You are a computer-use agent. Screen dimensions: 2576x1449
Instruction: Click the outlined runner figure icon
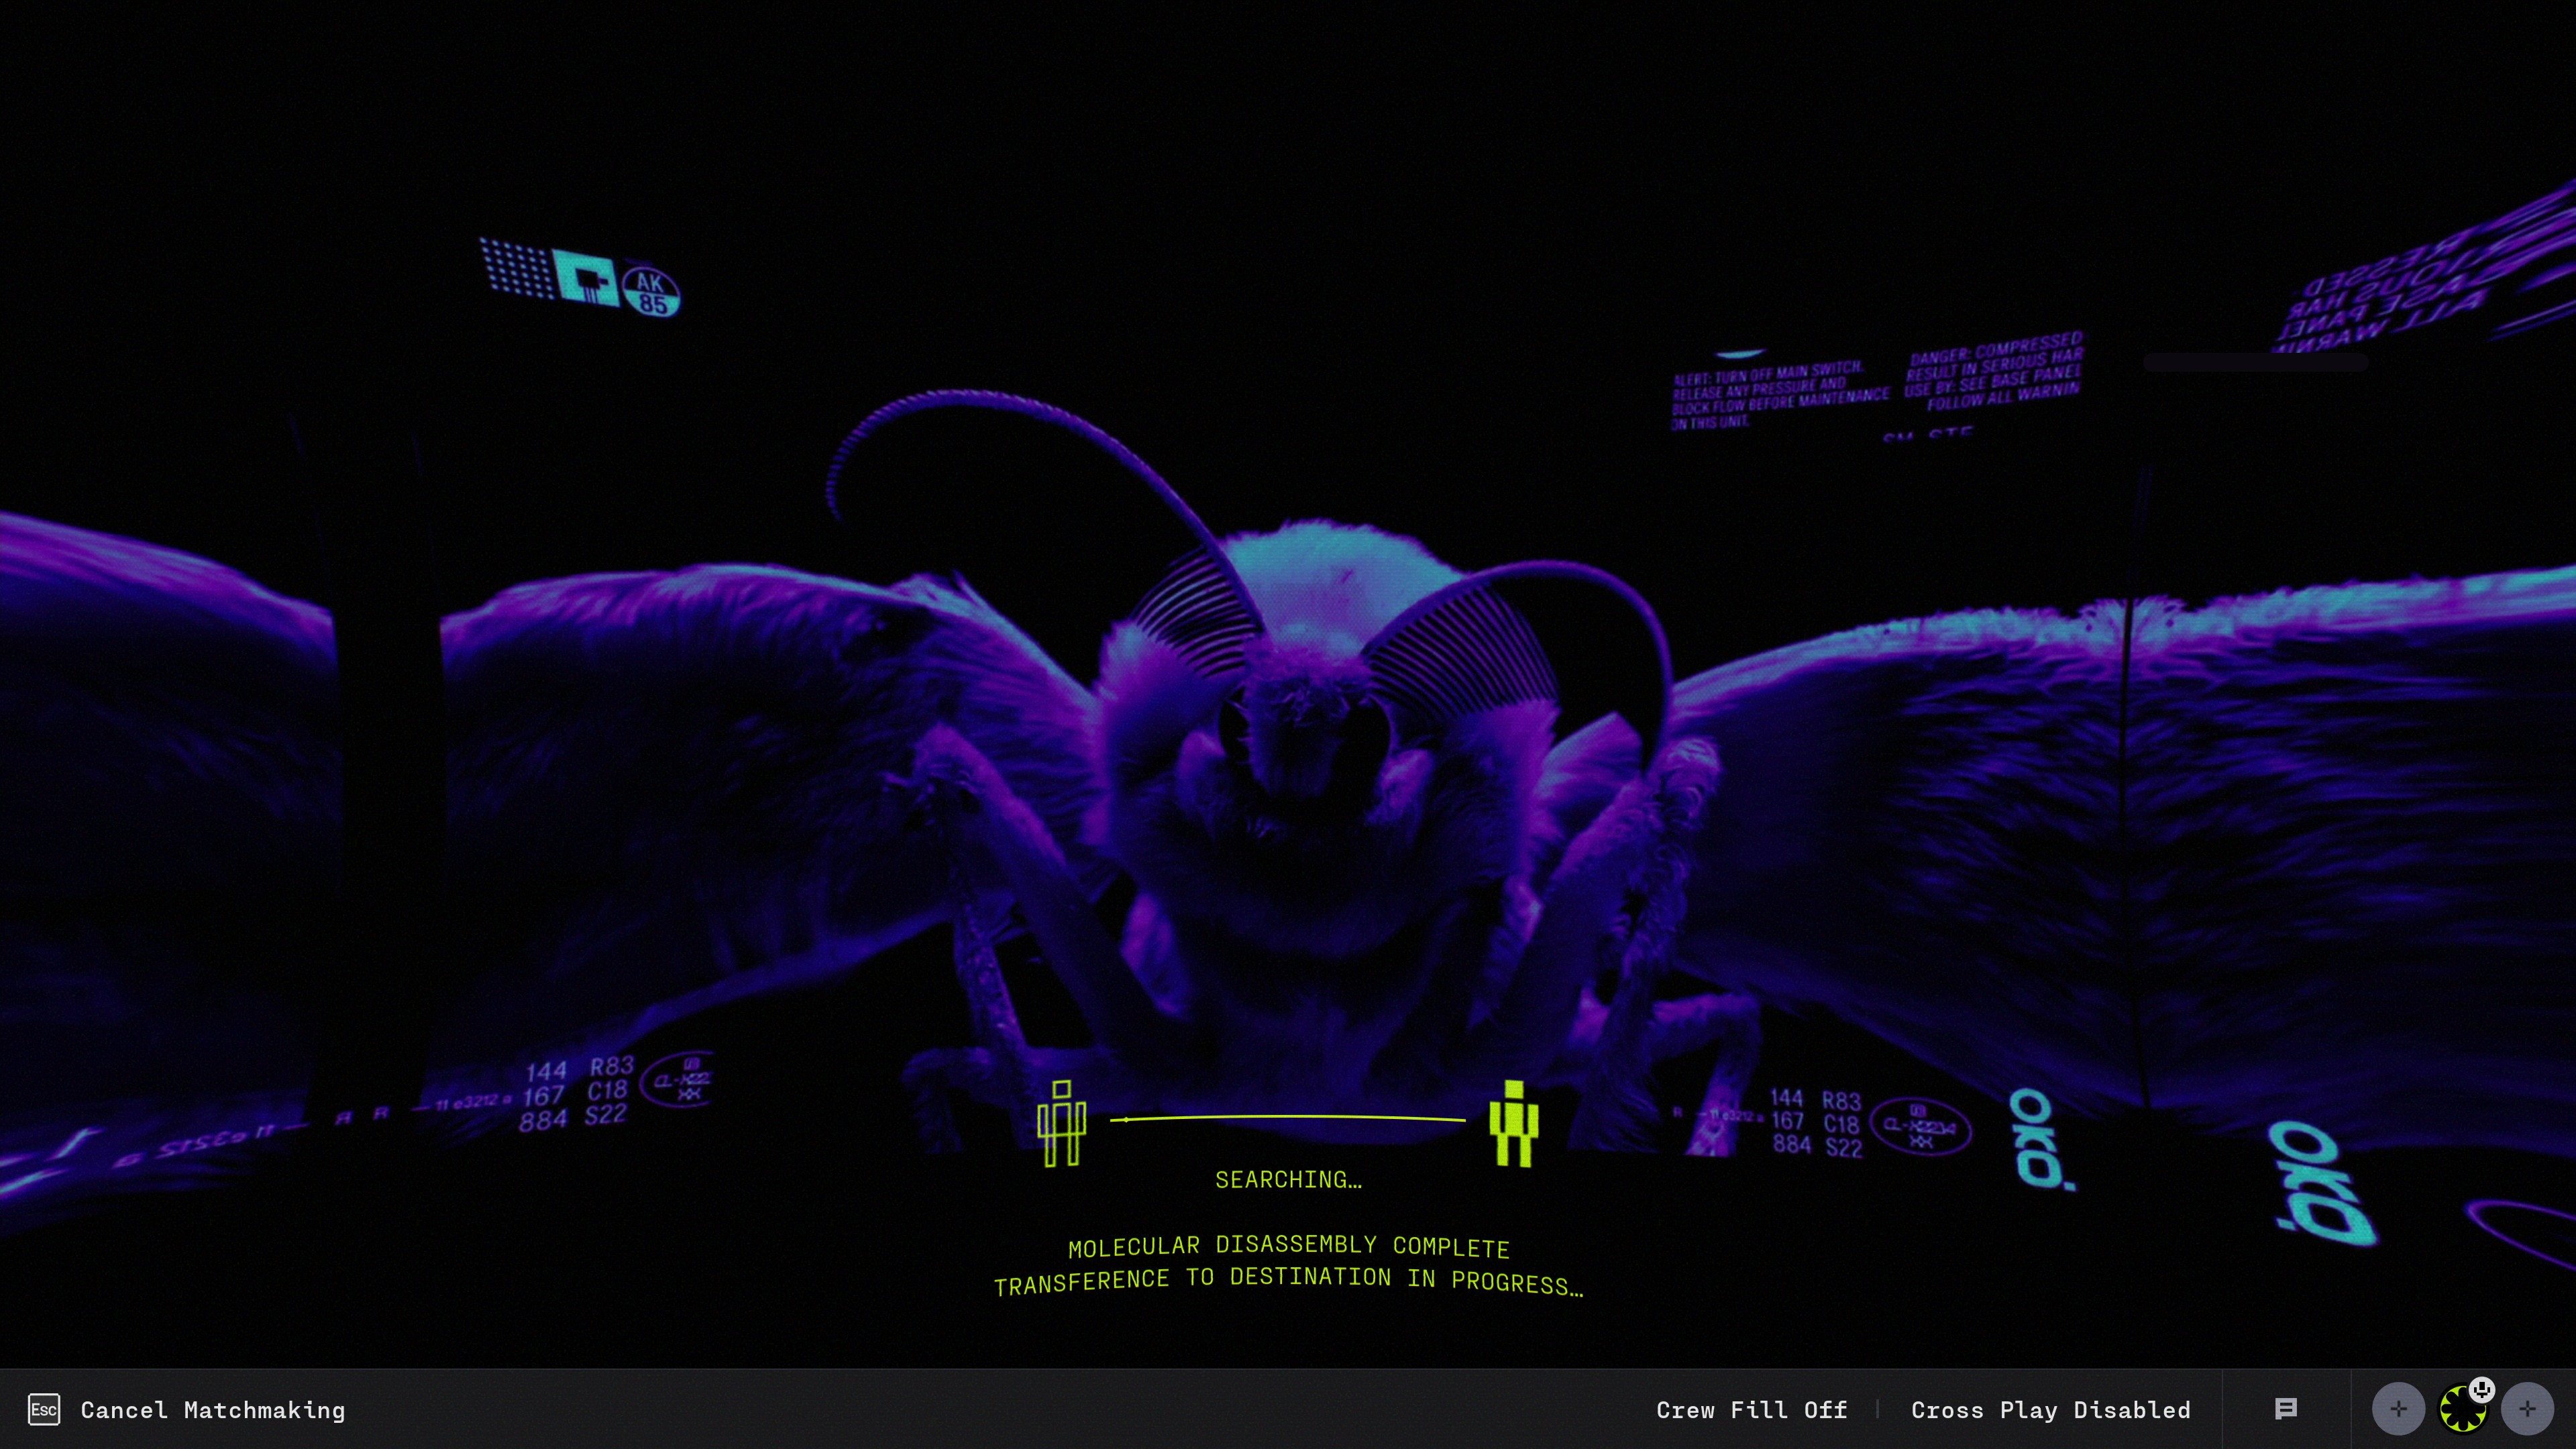[x=1061, y=1124]
